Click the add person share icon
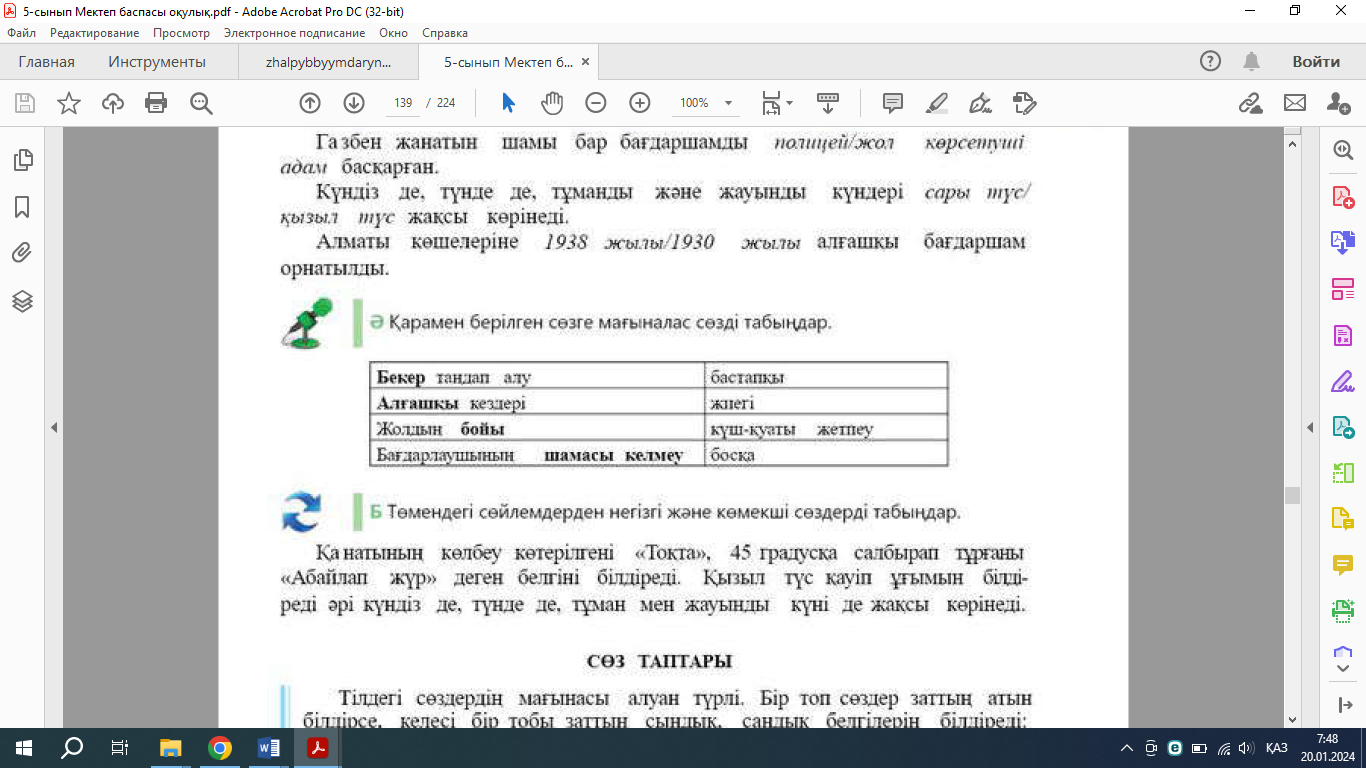The image size is (1366, 768). [1339, 103]
